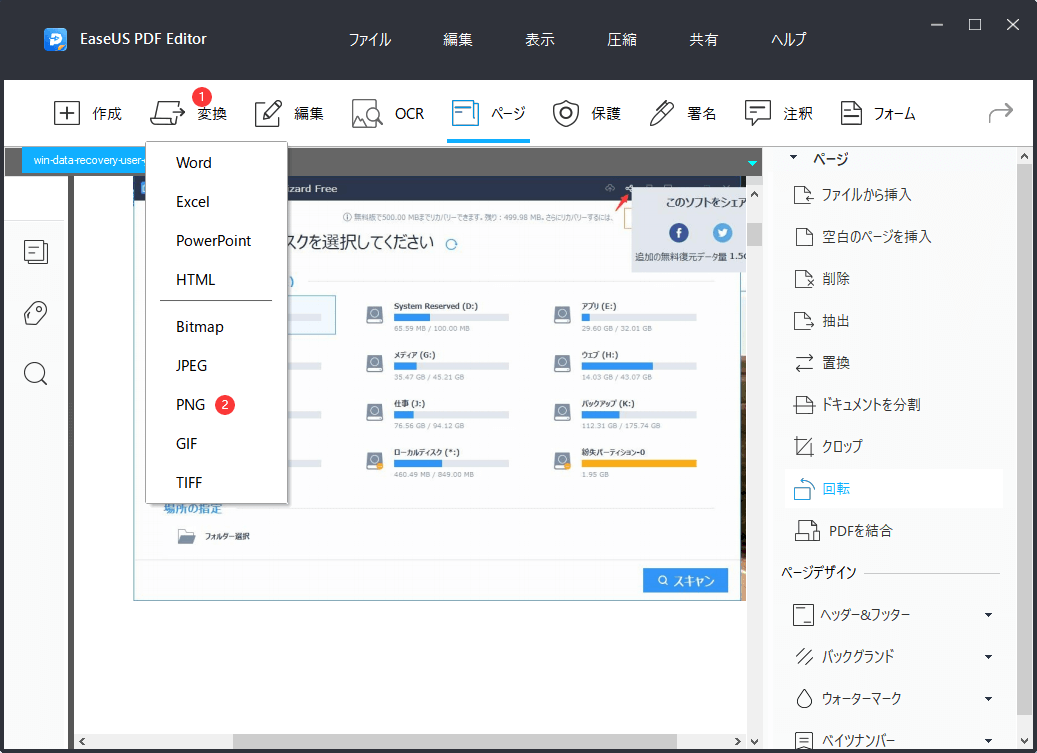
Task: Open the 注釈 annotation tool
Action: 778,113
